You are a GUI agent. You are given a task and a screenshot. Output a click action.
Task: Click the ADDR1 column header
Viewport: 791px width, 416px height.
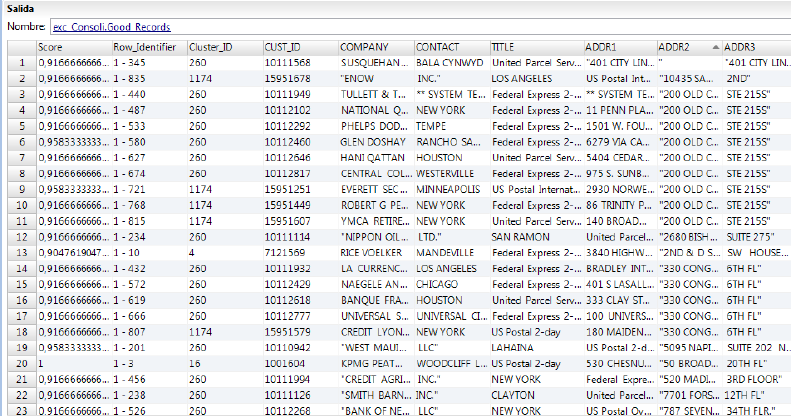point(620,47)
